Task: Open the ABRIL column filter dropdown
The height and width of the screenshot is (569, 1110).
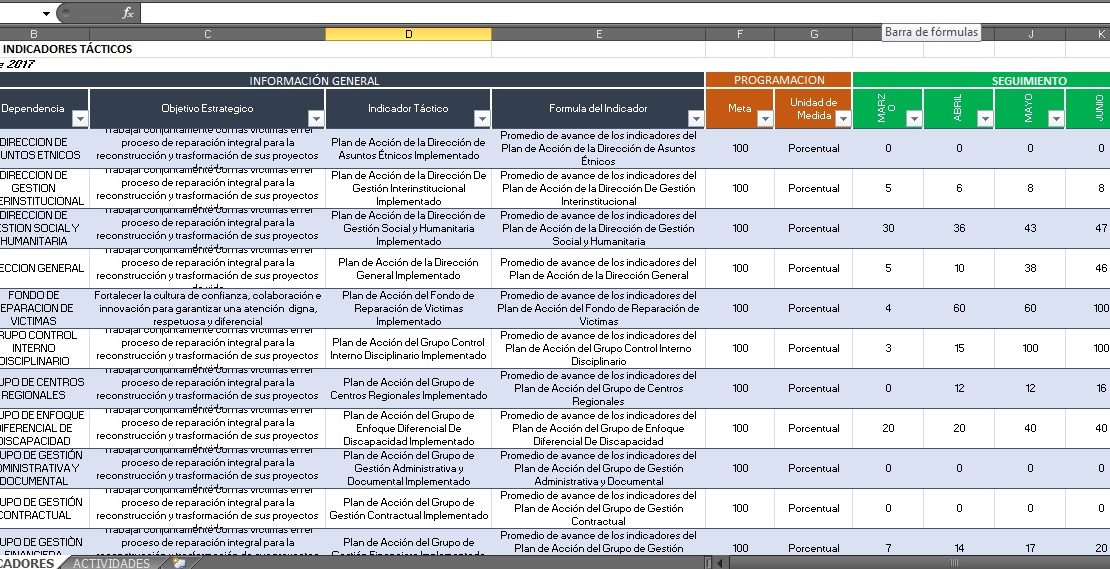Action: pyautogui.click(x=985, y=119)
